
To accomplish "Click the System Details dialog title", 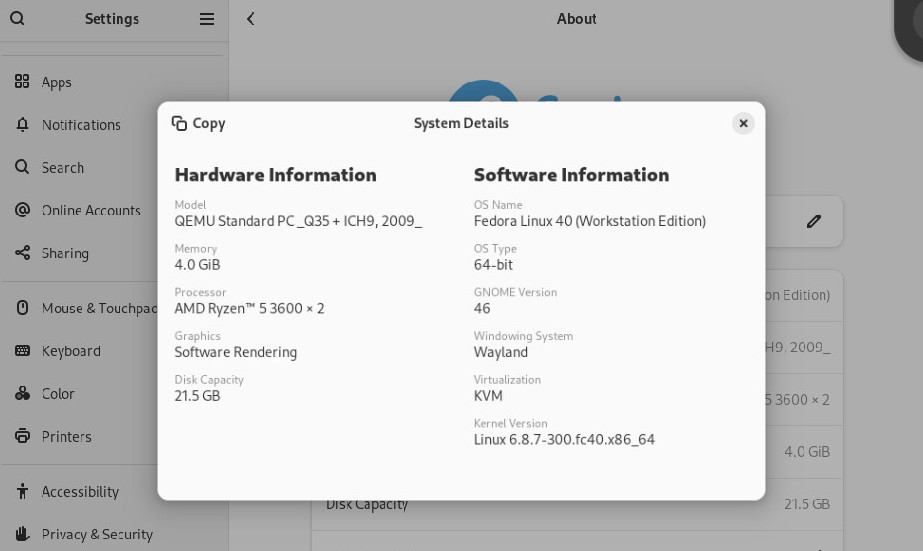I will (x=461, y=124).
